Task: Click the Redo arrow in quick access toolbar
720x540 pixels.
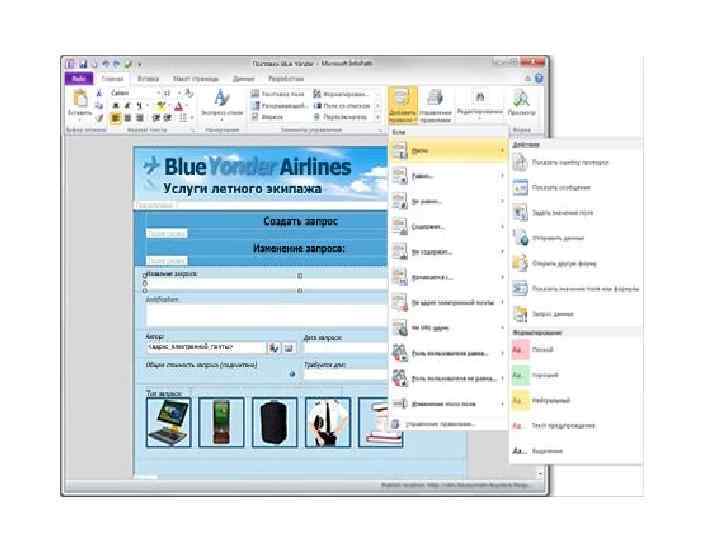Action: pyautogui.click(x=116, y=64)
